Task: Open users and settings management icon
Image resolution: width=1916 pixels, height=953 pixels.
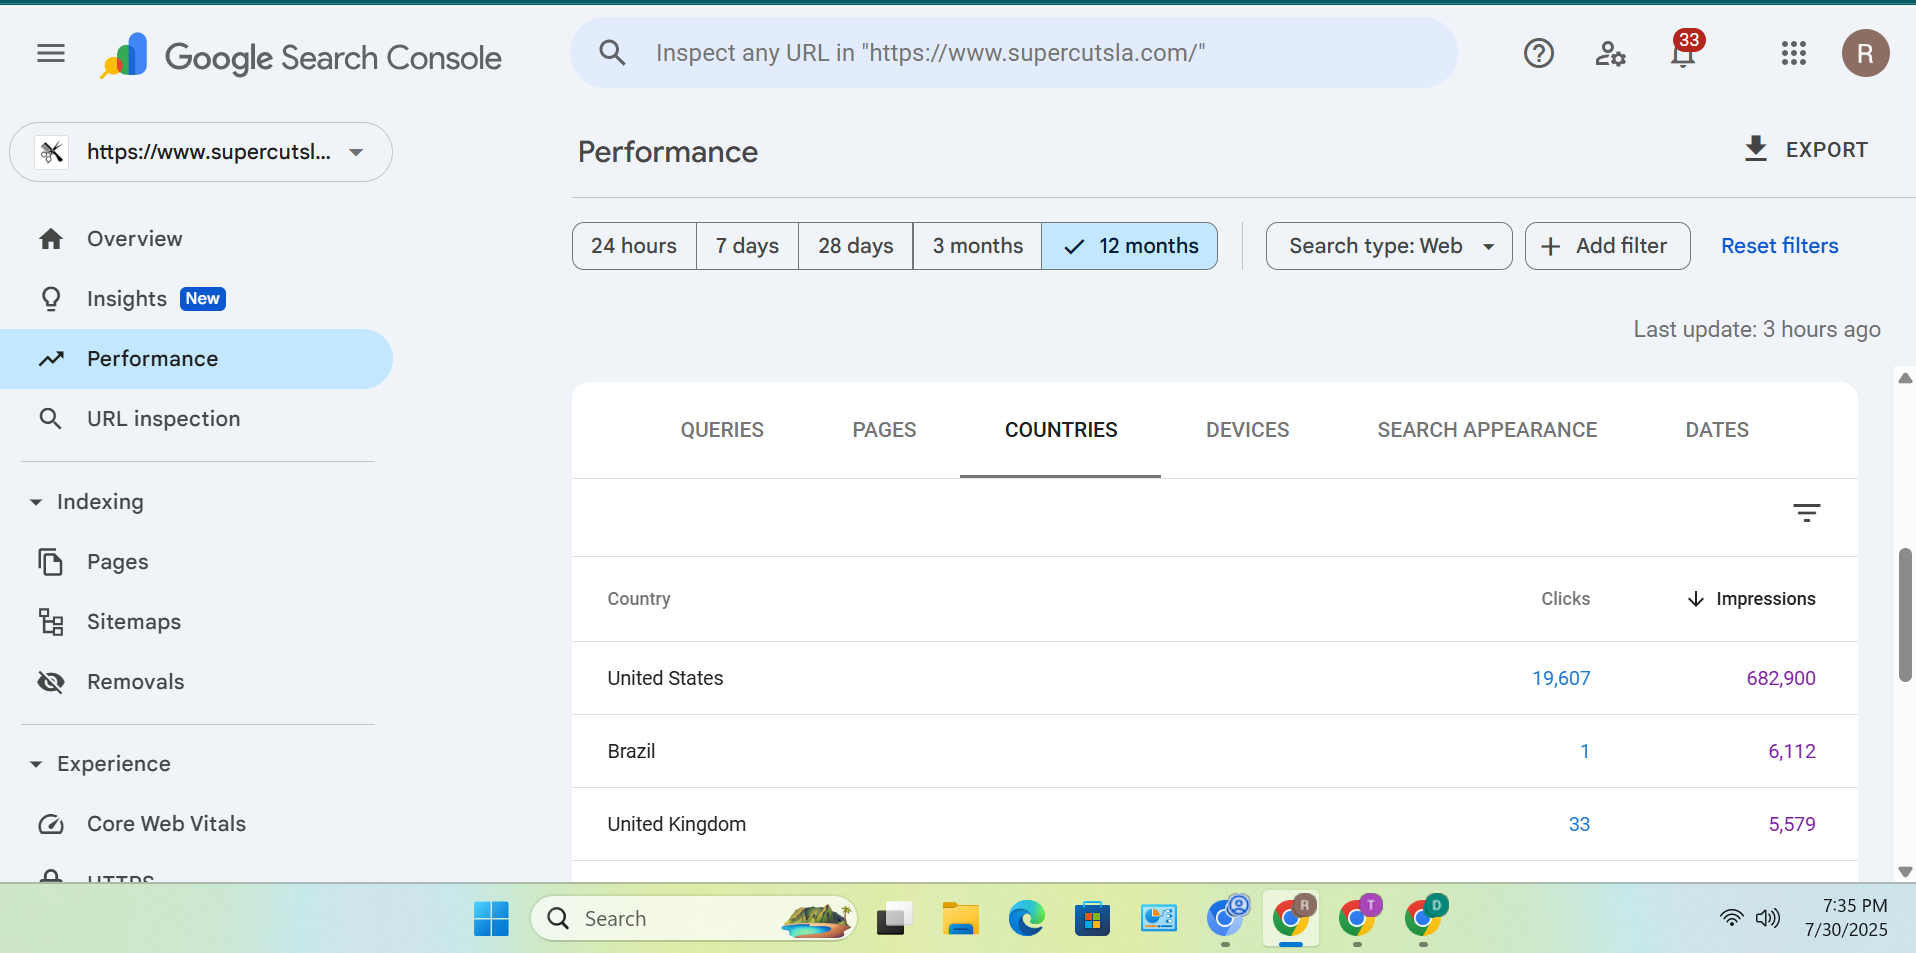Action: coord(1610,53)
